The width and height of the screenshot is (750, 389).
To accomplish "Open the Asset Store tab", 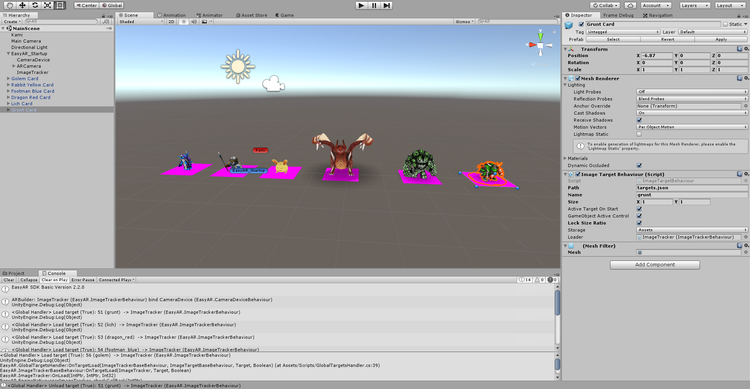I will coord(252,15).
